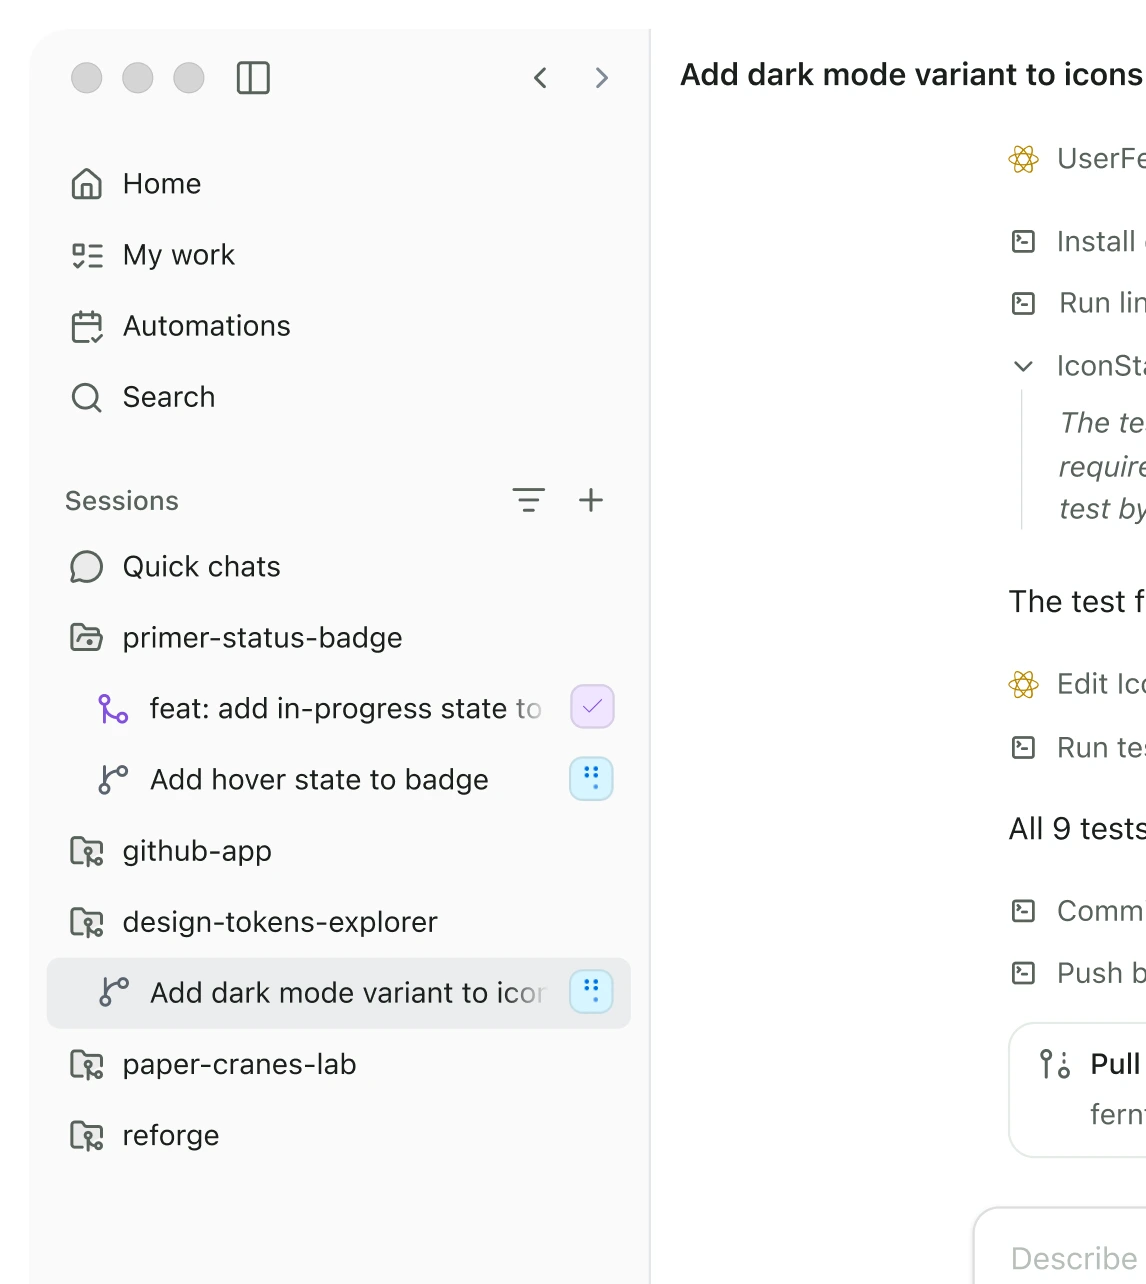Viewport: 1146px width, 1284px height.
Task: Open session feat: add in-progress state
Action: [x=339, y=709]
